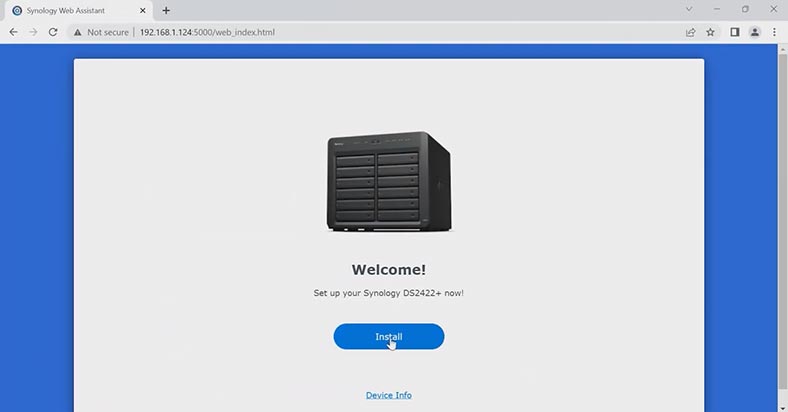
Task: Click the blue Install button
Action: [388, 336]
